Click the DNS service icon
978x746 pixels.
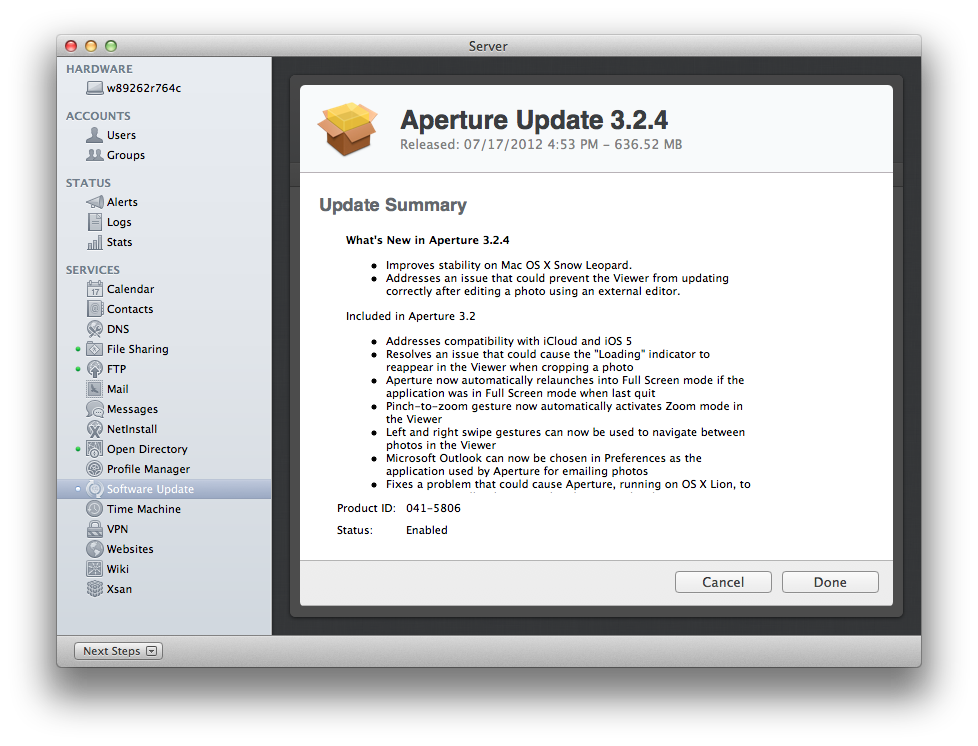pyautogui.click(x=95, y=329)
